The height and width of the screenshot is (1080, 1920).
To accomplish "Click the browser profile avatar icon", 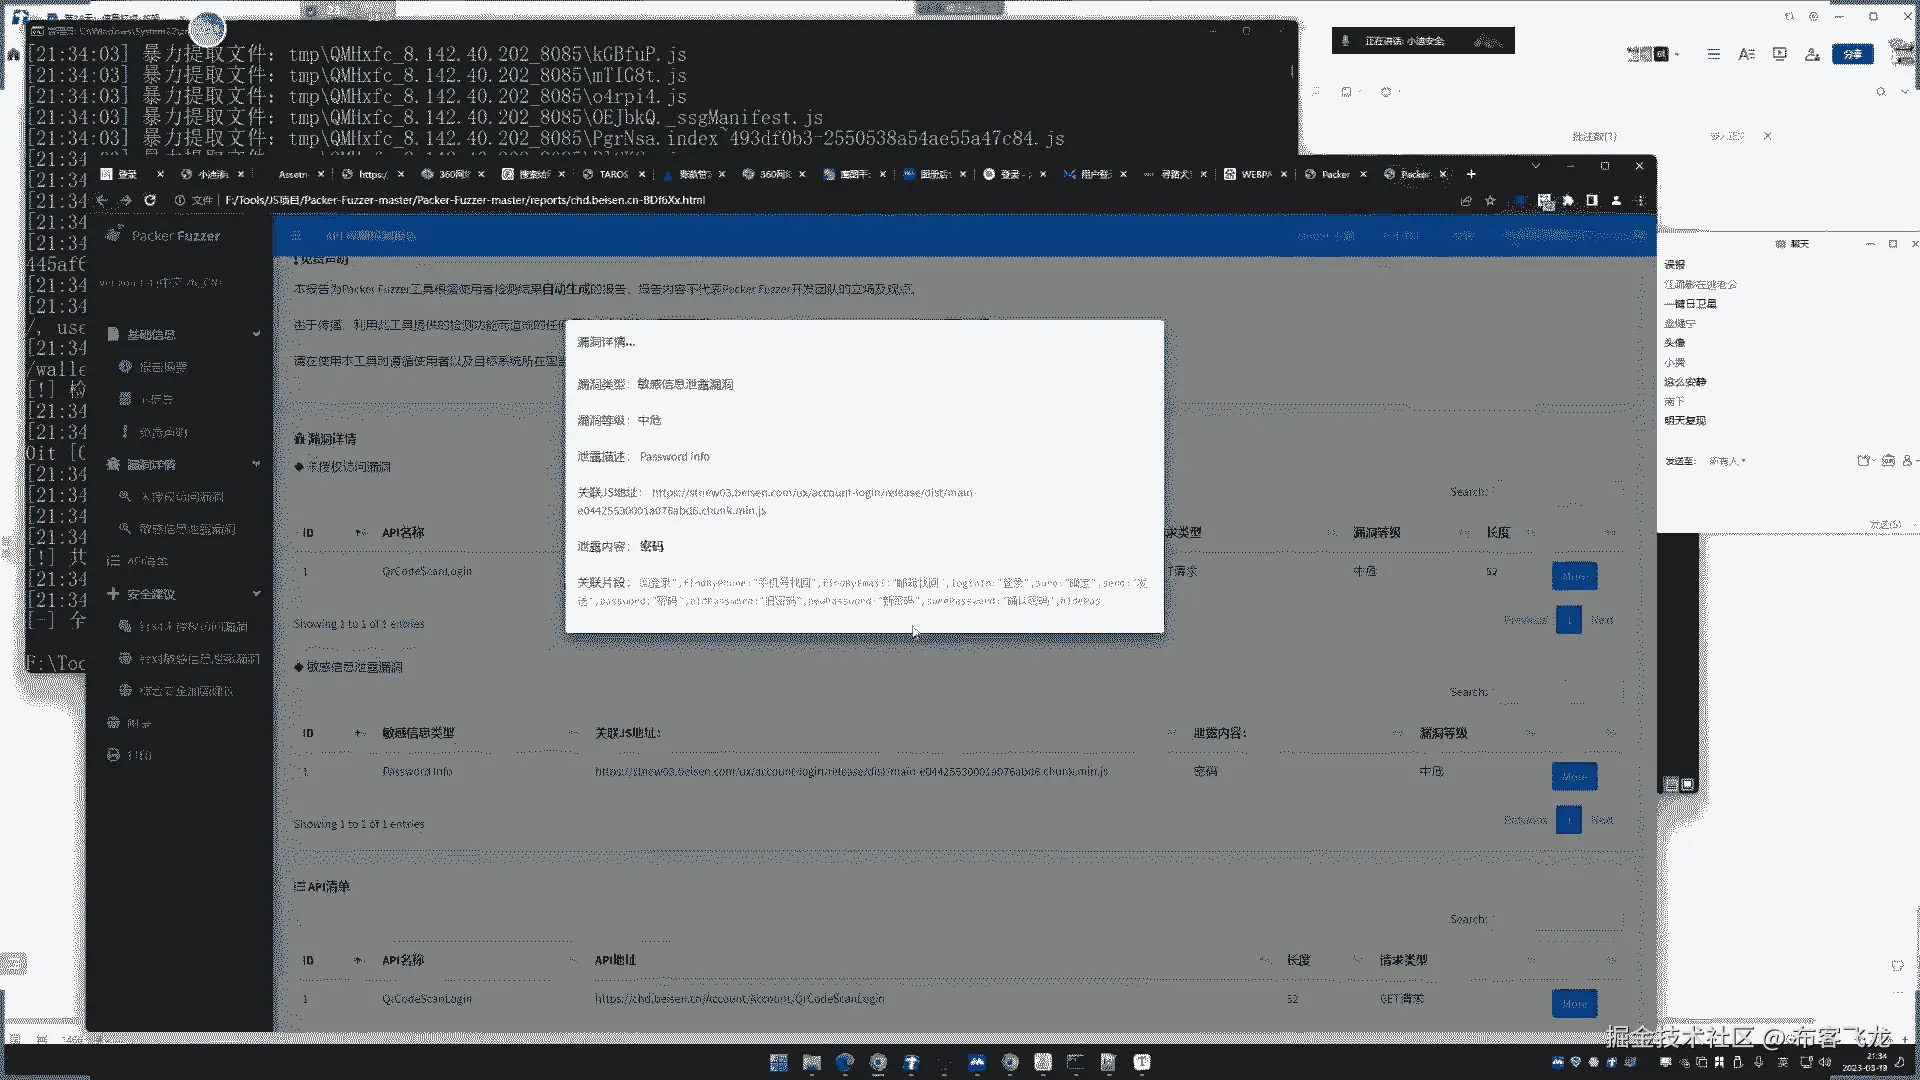I will pyautogui.click(x=1616, y=200).
